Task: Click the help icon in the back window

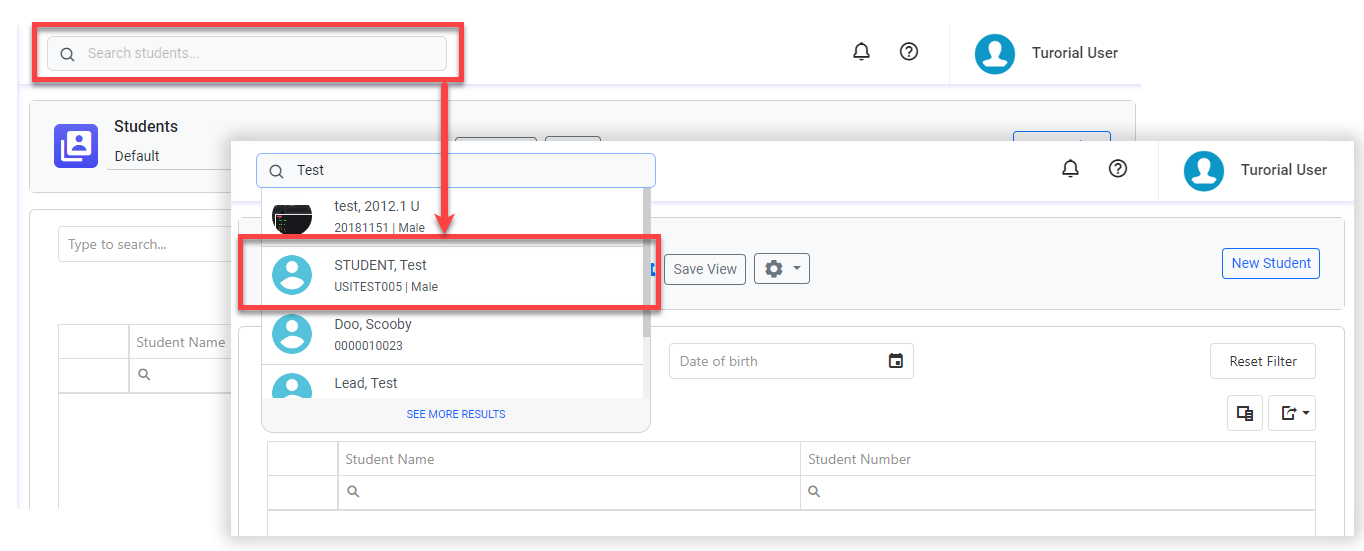Action: pyautogui.click(x=909, y=52)
